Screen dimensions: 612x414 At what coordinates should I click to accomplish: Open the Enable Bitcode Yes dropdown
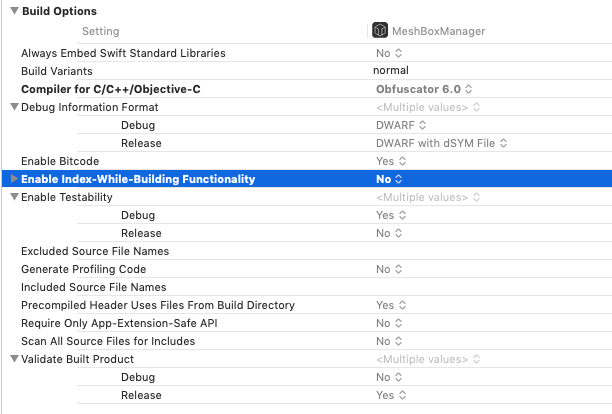coord(389,161)
